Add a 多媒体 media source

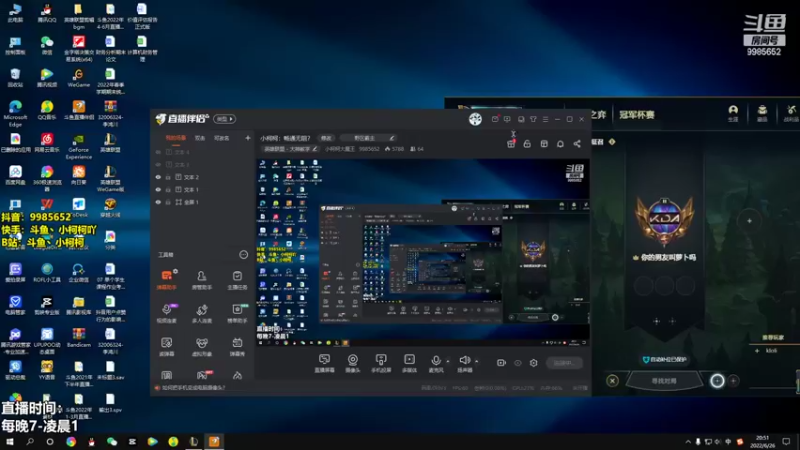pos(409,363)
